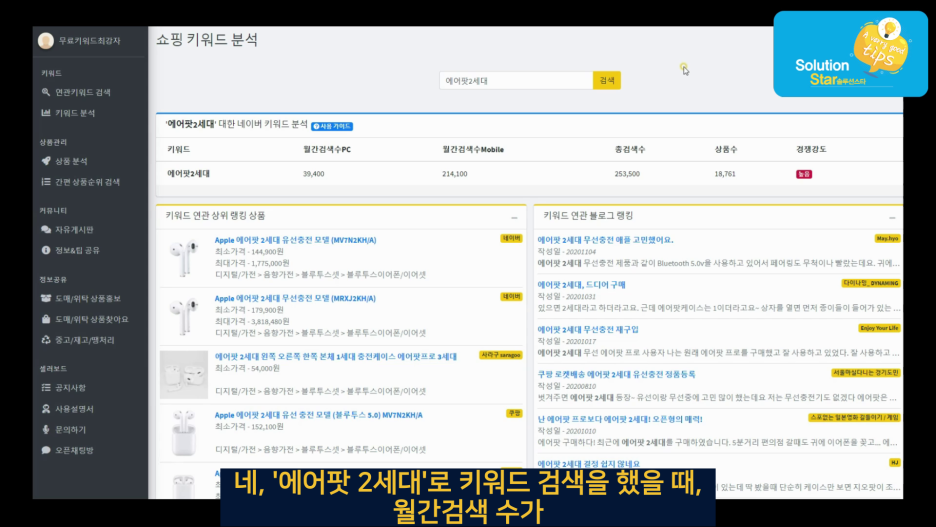Click the 도매/위탁 상품홍보 handshake icon

(46, 298)
